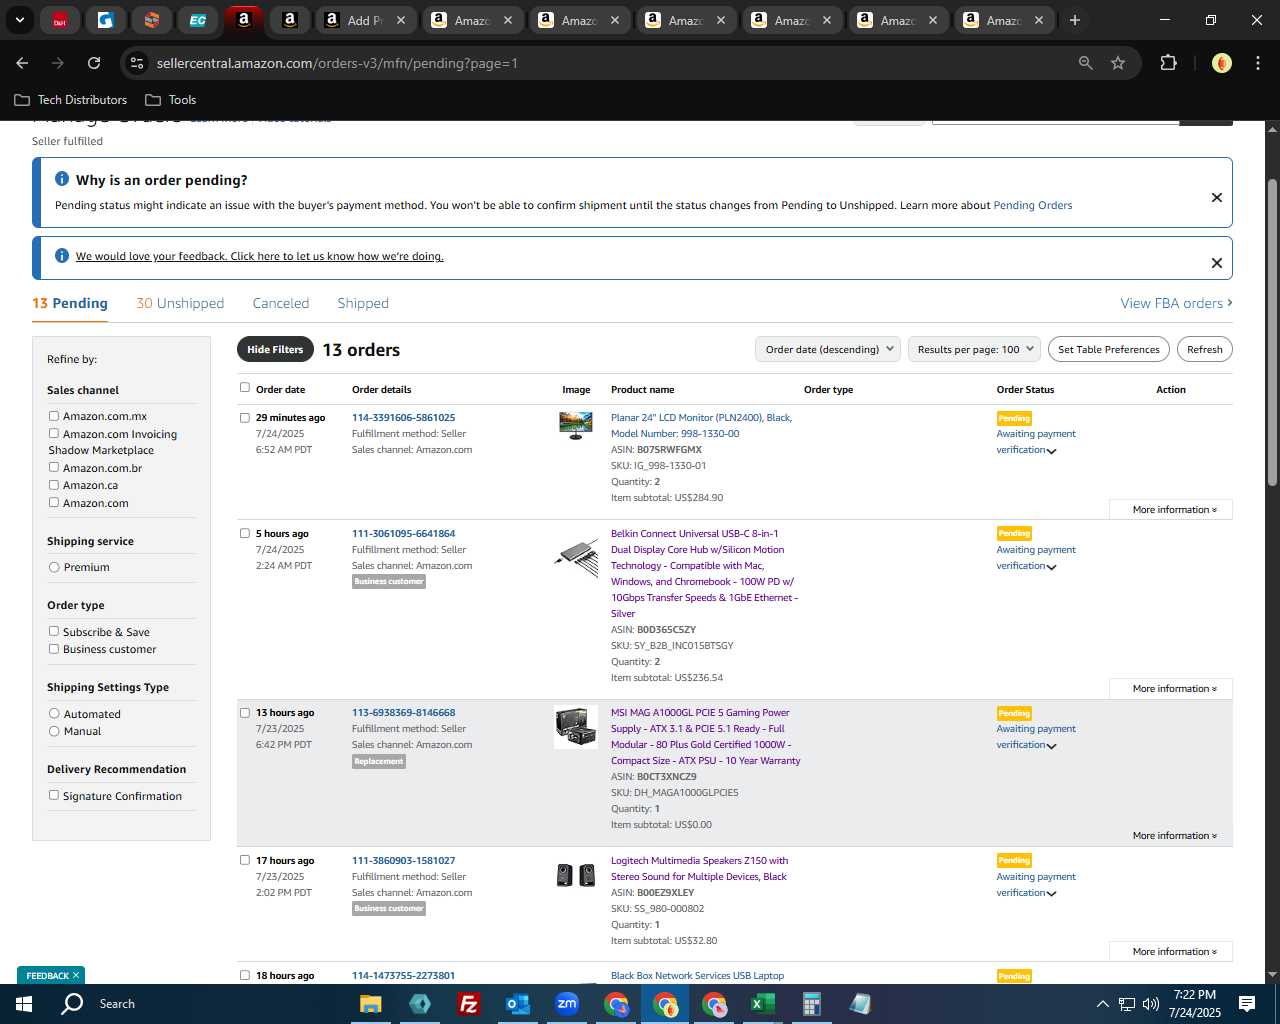
Task: Dismiss the 'Why is an order pending' banner
Action: point(1217,197)
